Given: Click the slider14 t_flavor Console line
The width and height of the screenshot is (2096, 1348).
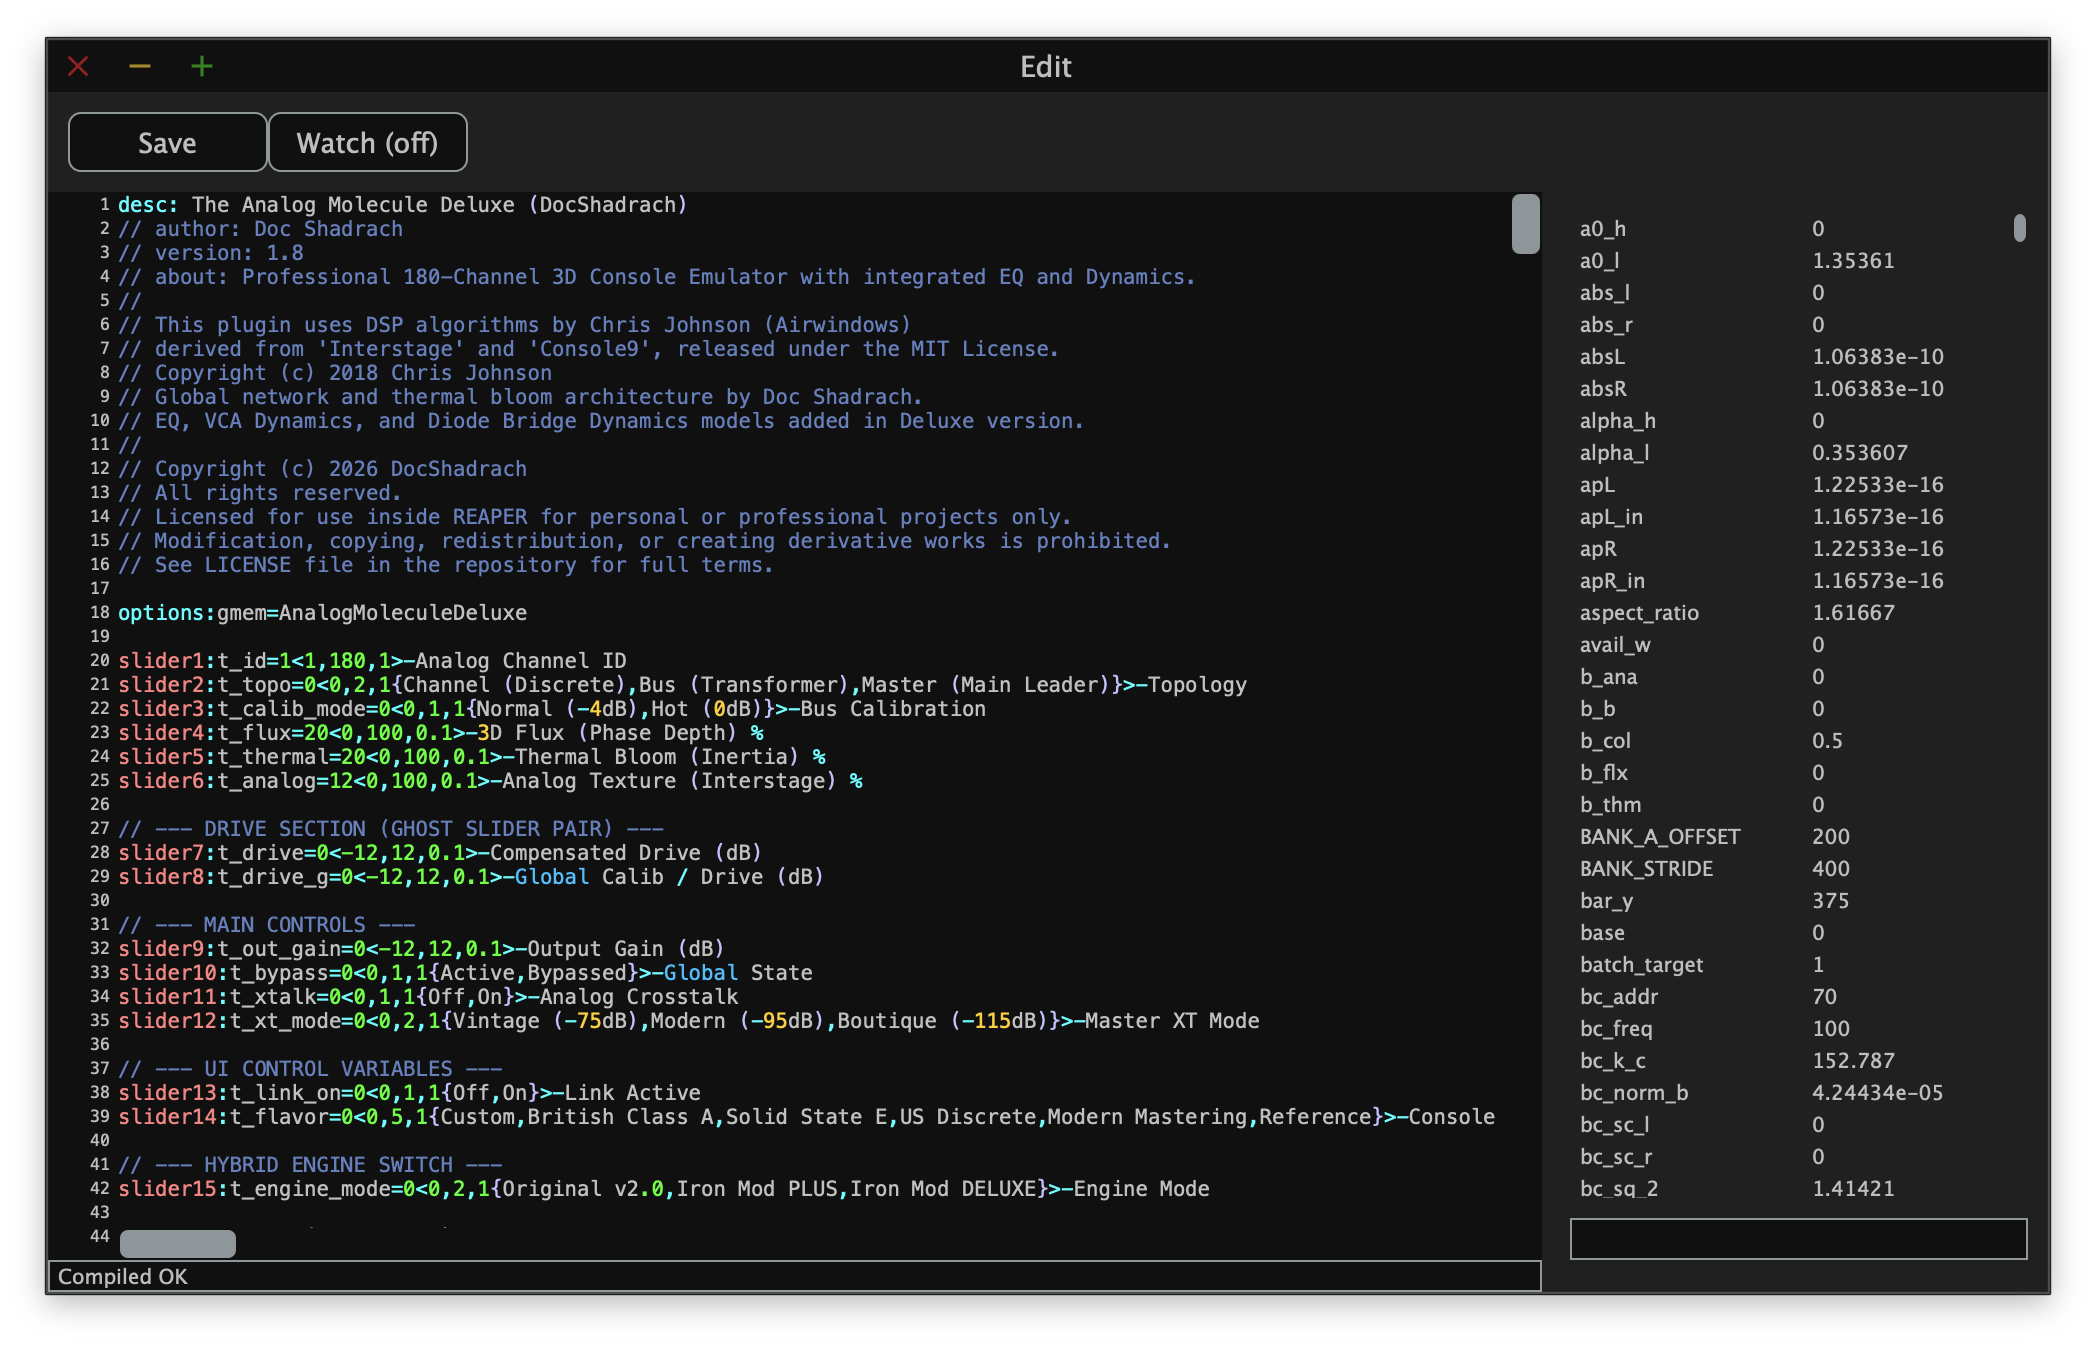Looking at the screenshot, I should click(x=806, y=1117).
